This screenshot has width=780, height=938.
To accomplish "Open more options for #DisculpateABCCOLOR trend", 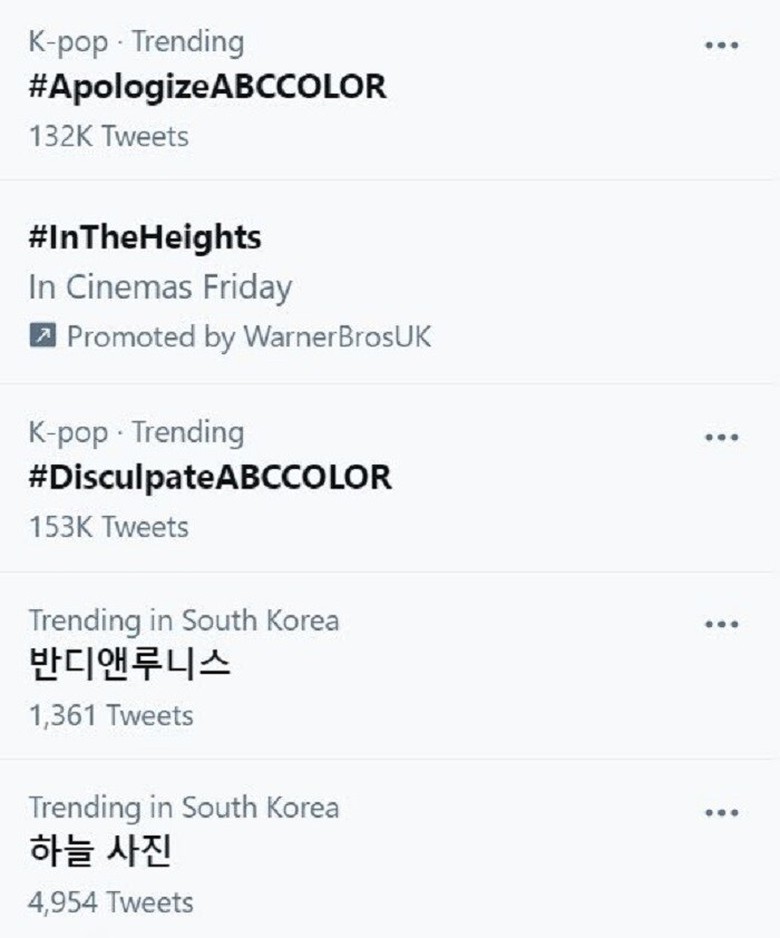I will [721, 437].
